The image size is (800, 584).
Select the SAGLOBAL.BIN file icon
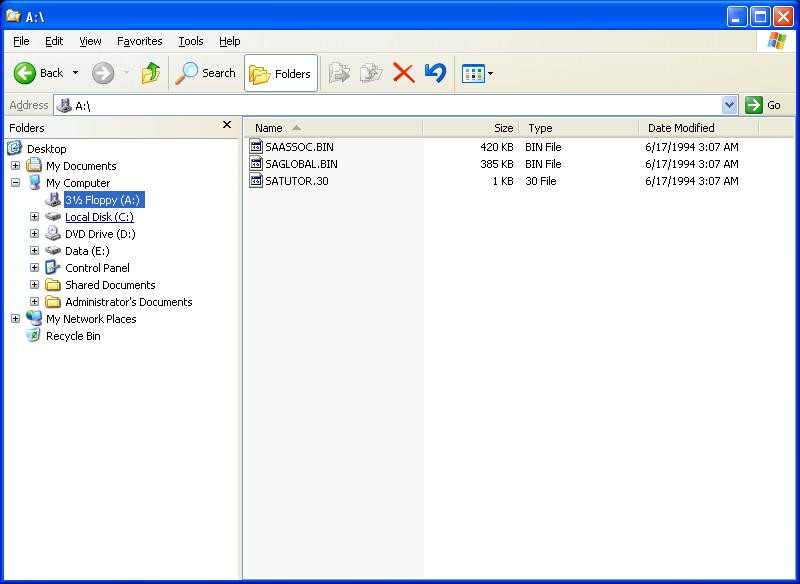[258, 164]
